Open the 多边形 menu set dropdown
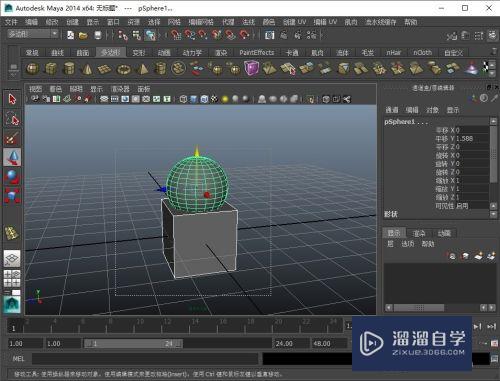 [x=33, y=34]
